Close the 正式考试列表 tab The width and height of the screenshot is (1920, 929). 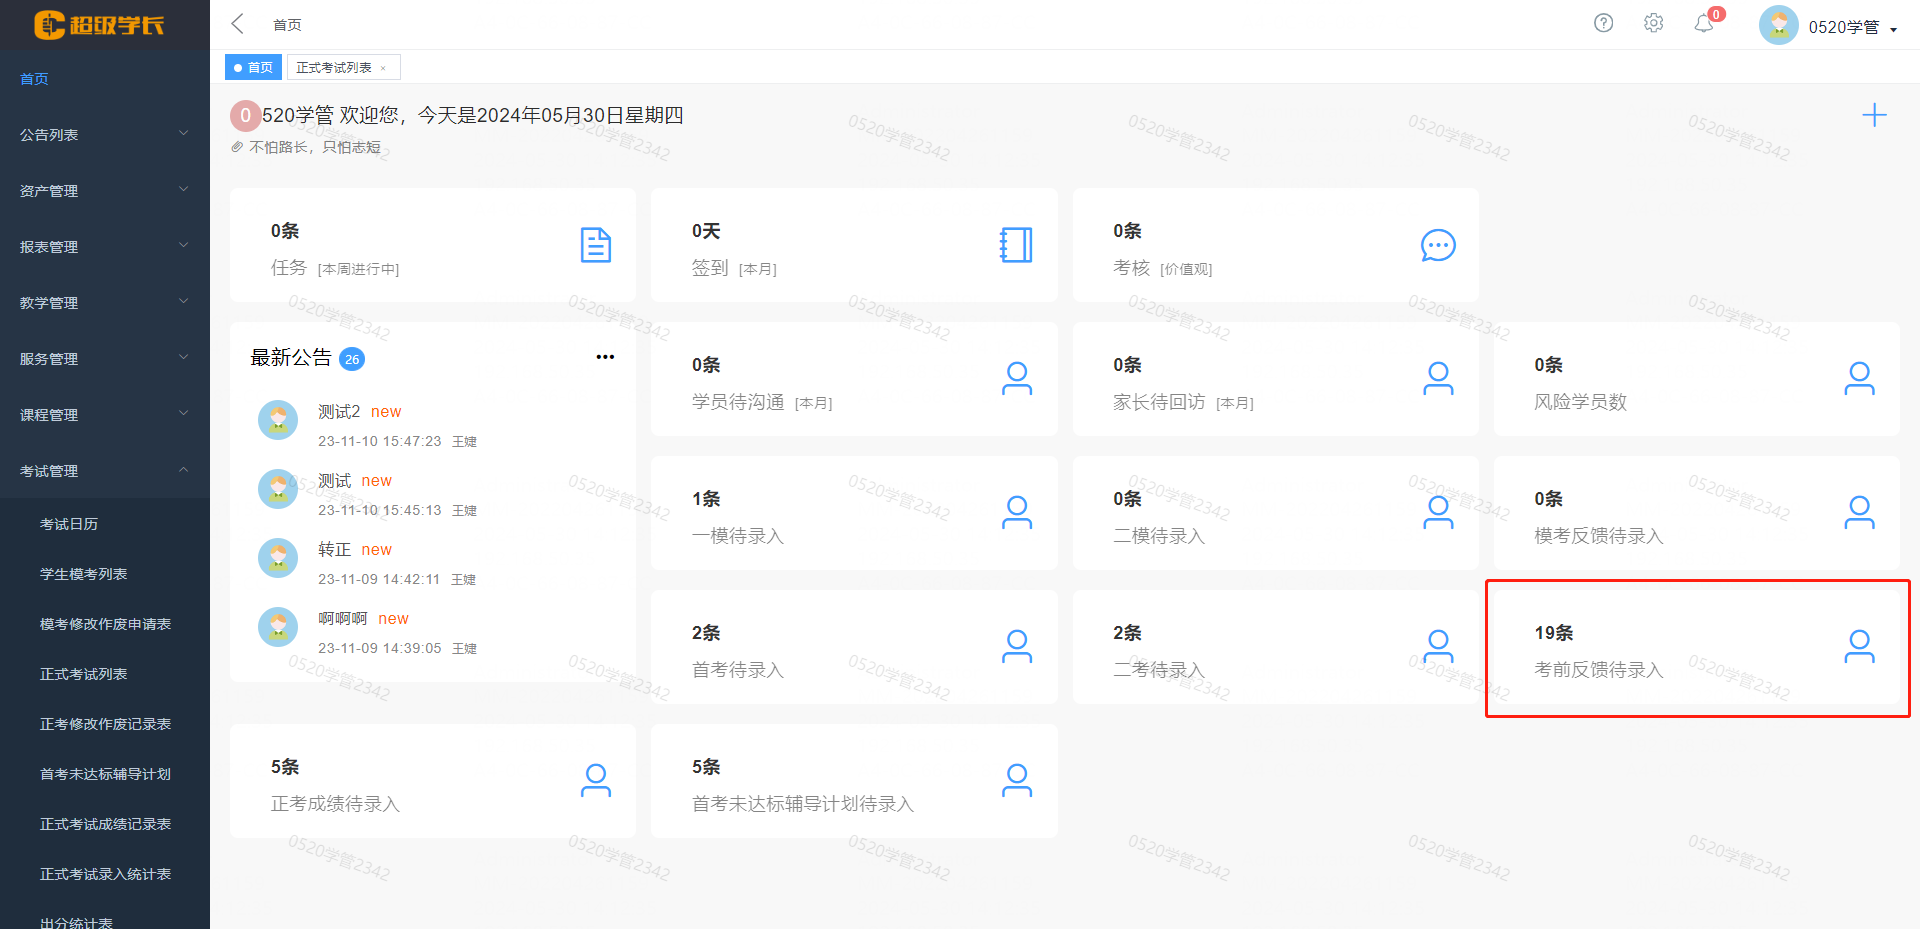coord(383,68)
